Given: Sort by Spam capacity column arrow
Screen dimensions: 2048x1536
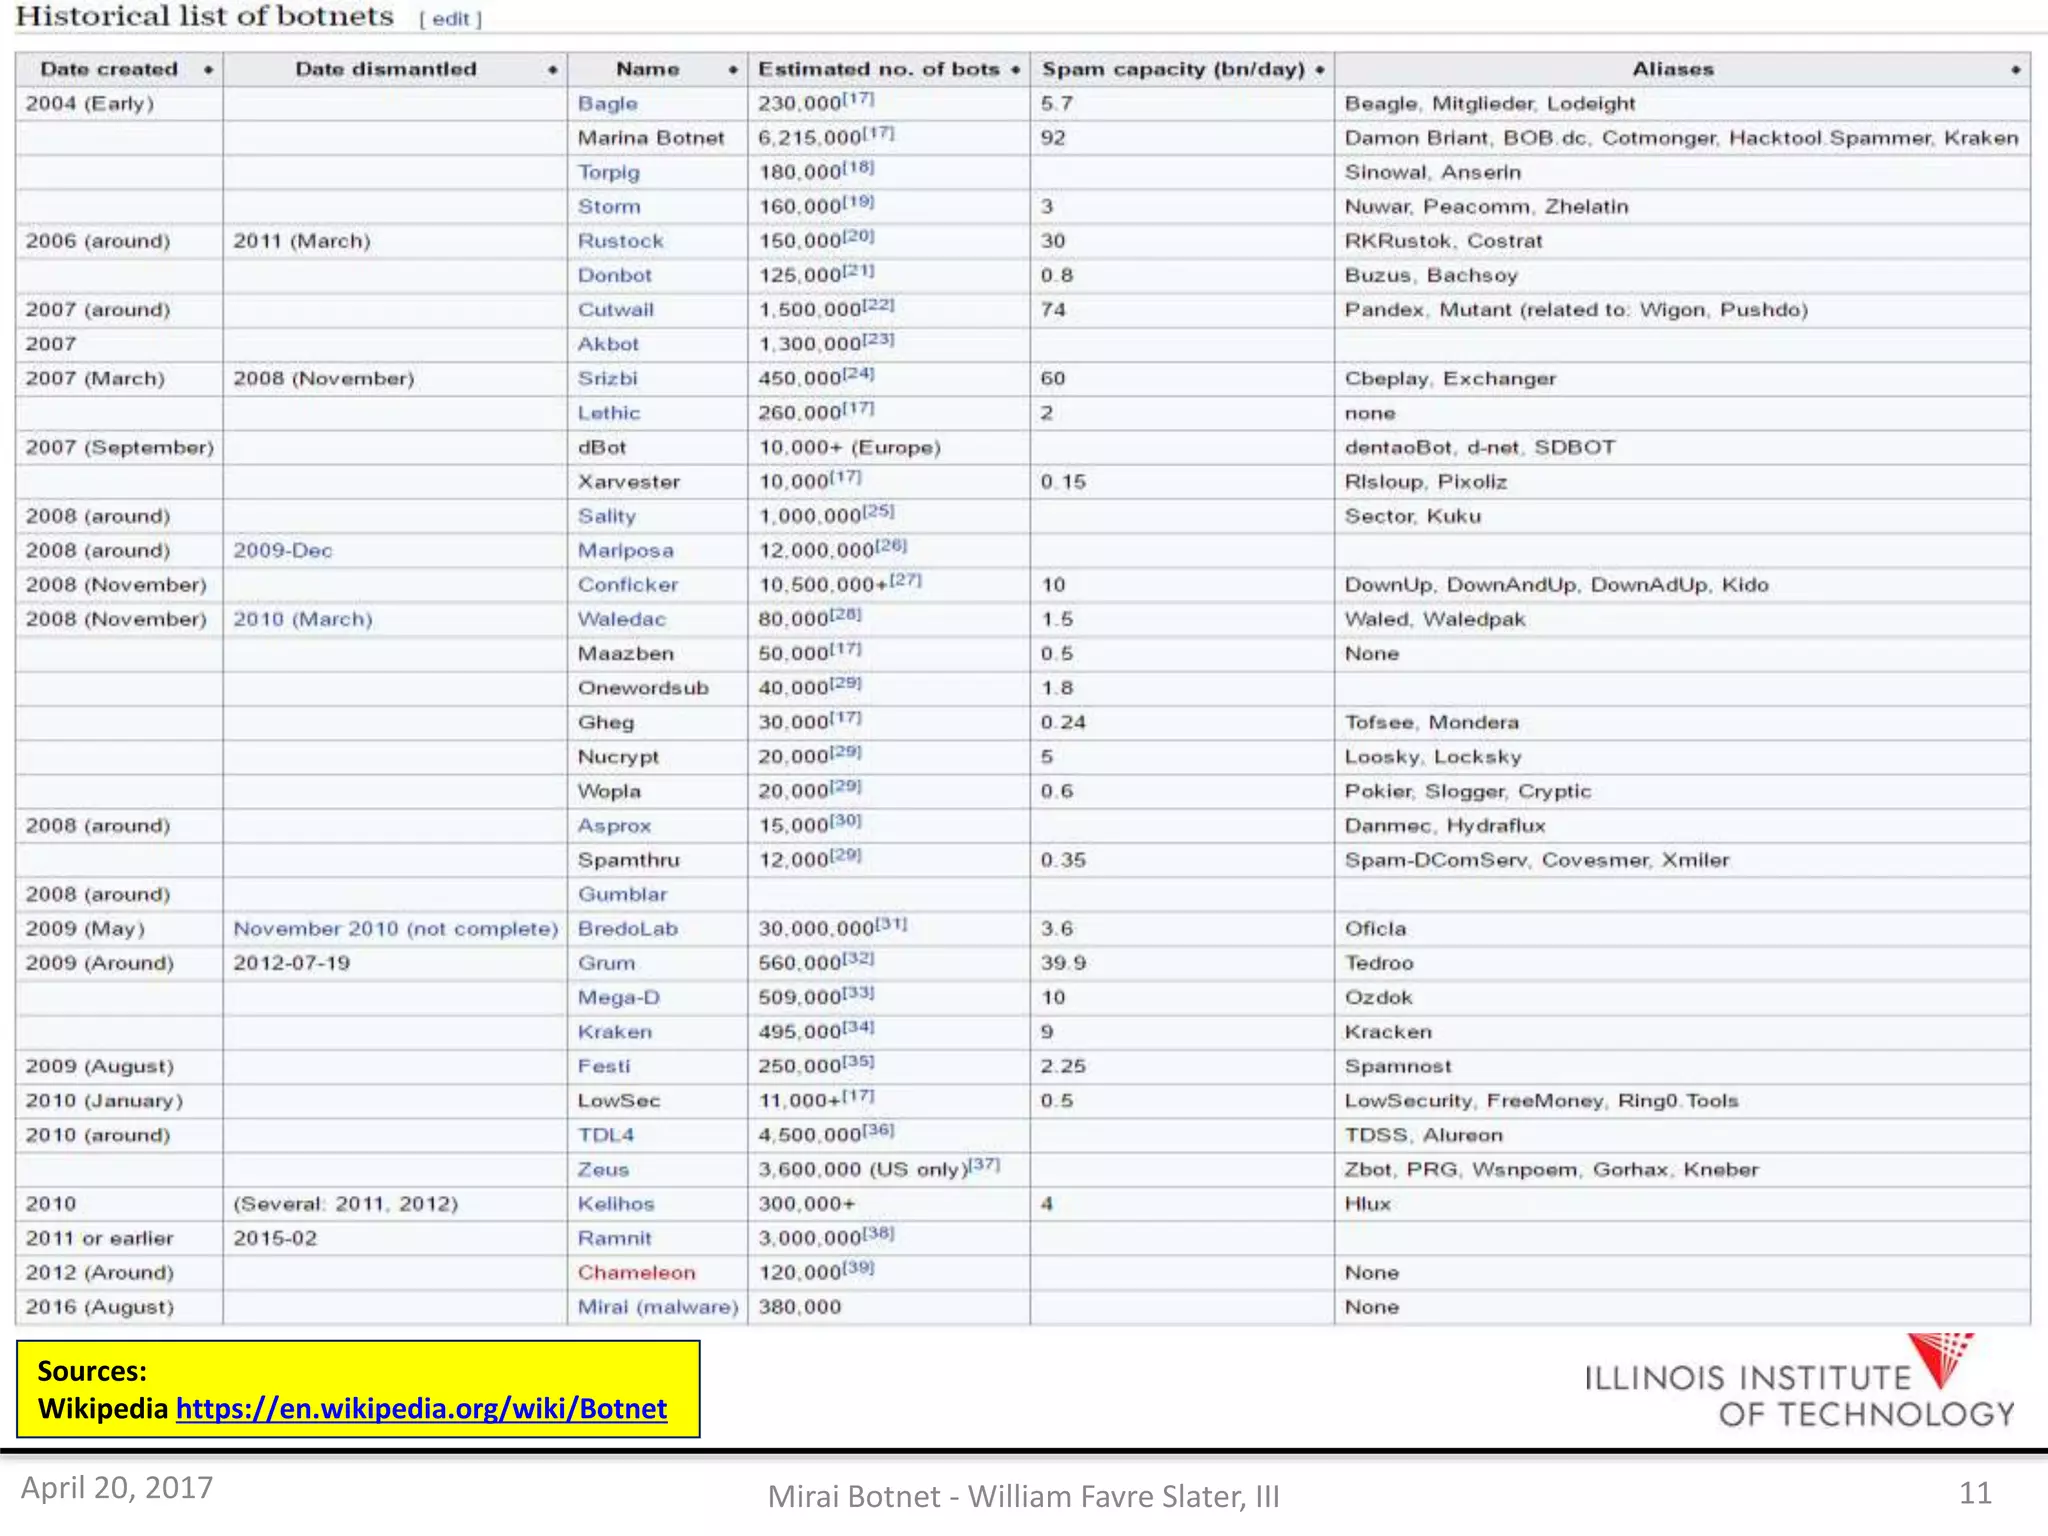Looking at the screenshot, I should tap(1320, 70).
